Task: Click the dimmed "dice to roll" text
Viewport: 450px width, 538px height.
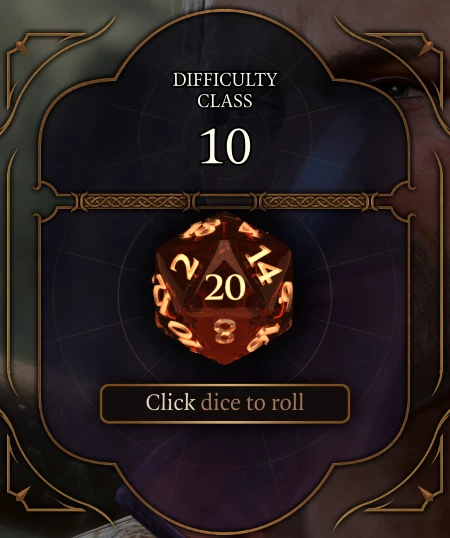Action: (252, 403)
